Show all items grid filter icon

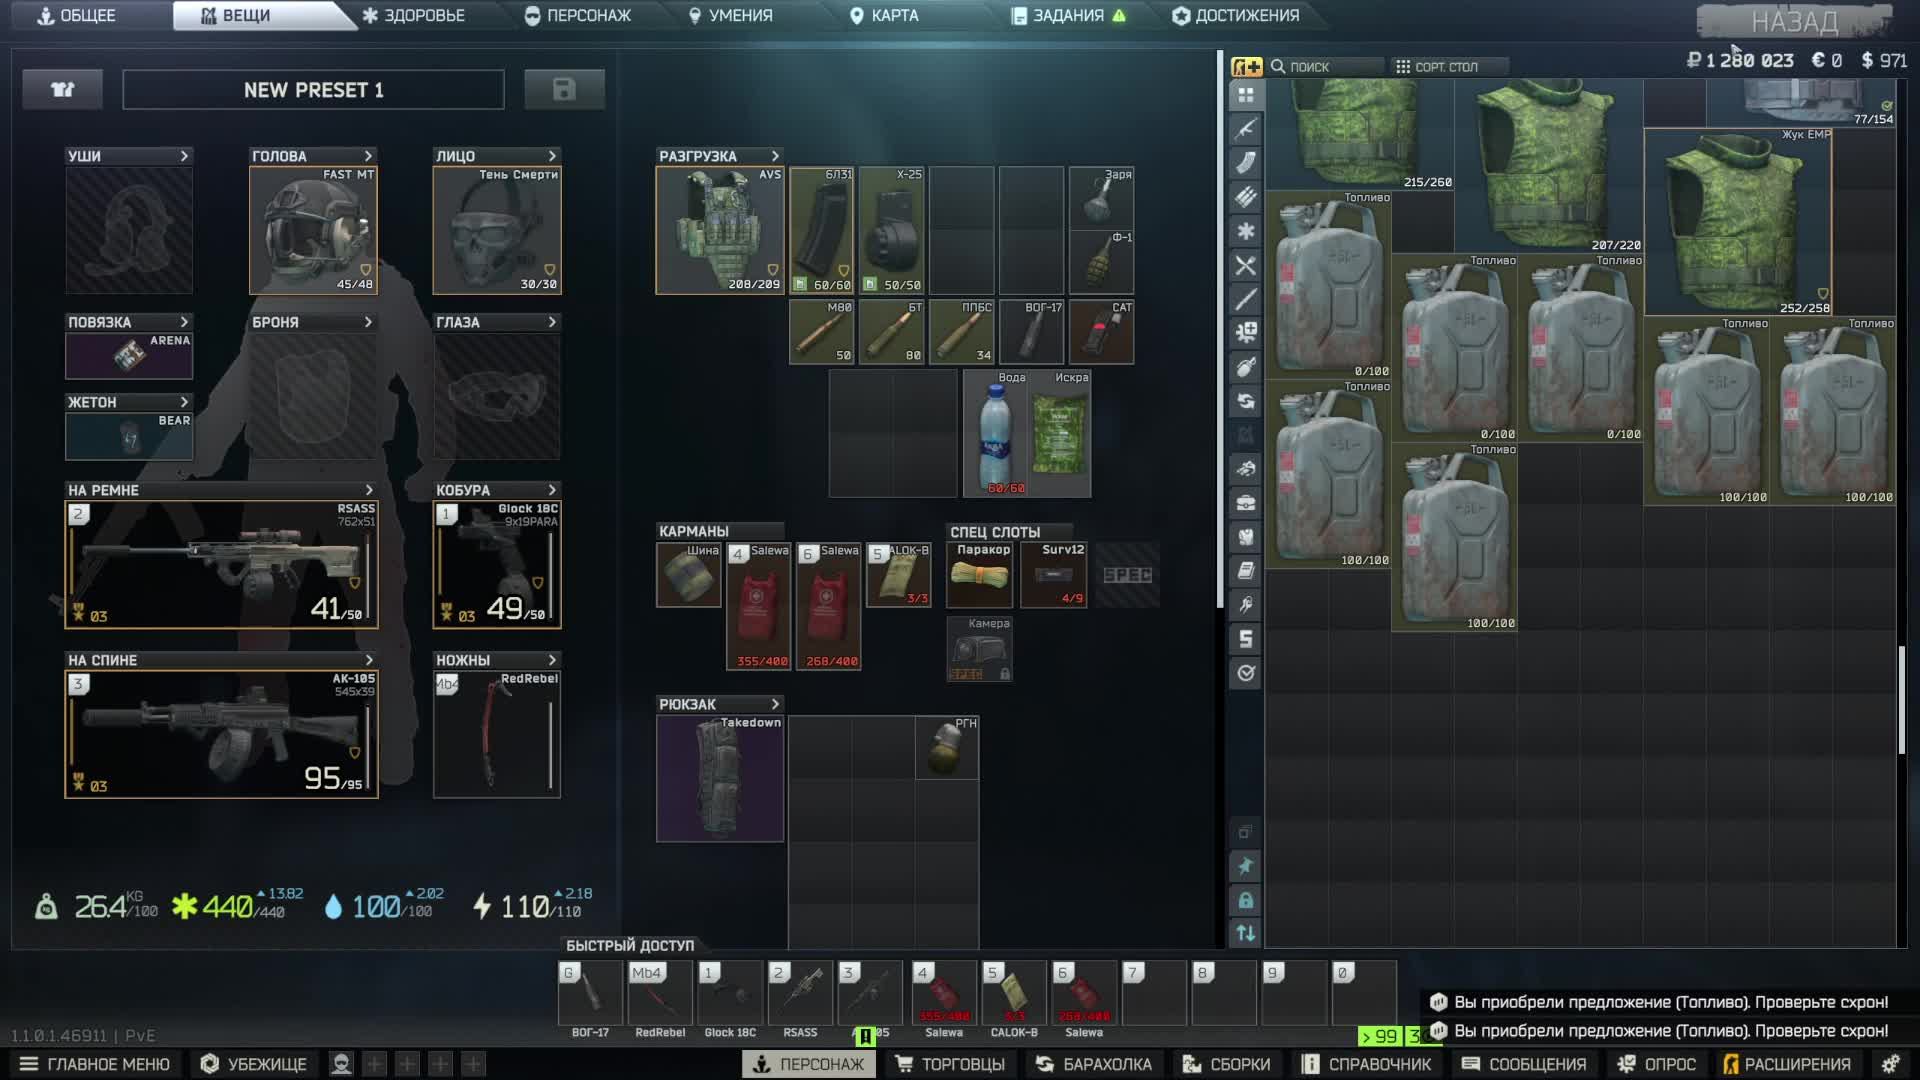(1245, 95)
